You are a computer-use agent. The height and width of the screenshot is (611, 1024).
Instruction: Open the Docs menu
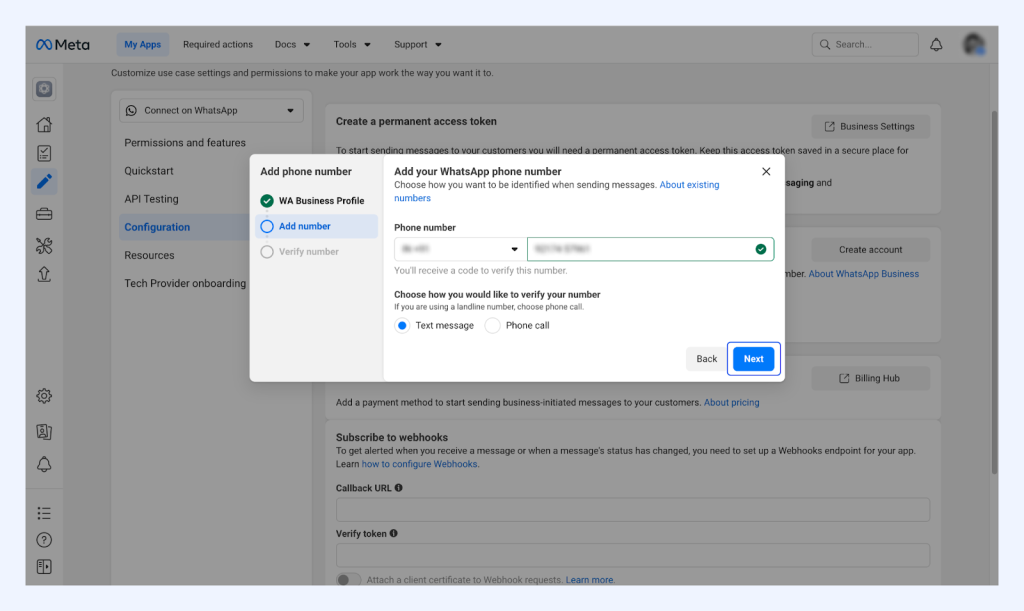click(x=292, y=44)
